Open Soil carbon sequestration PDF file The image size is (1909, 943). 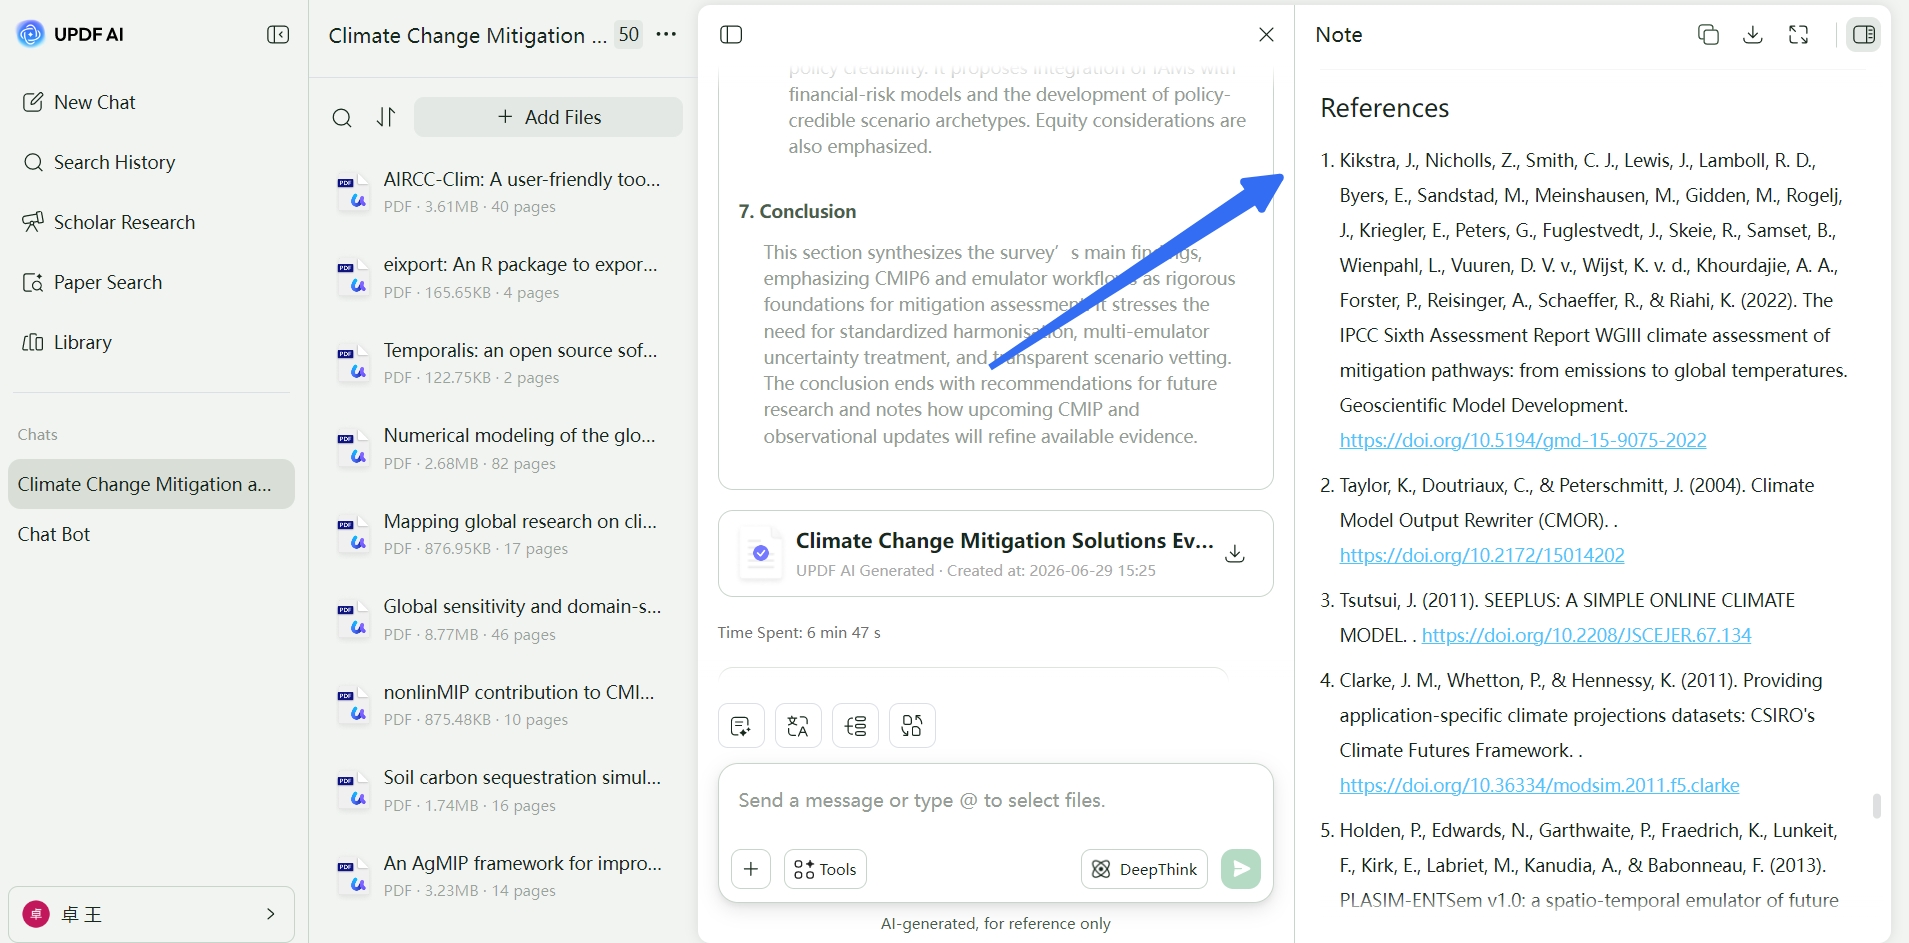(503, 791)
